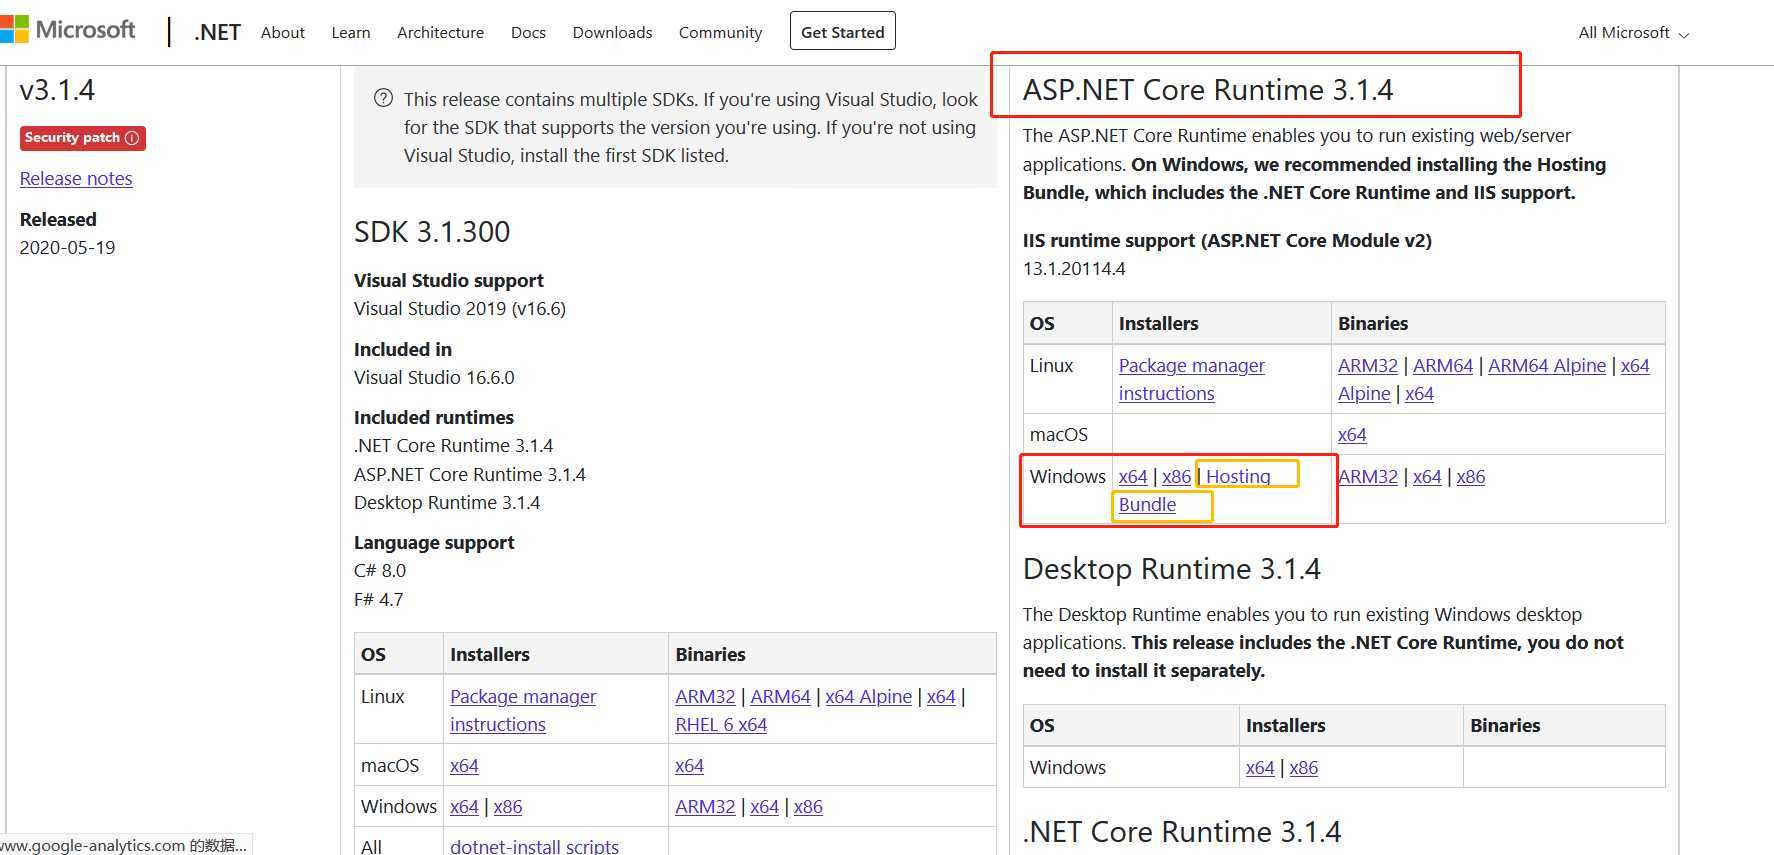
Task: Download ASP.NET Runtime macOS x64 binary
Action: click(1352, 434)
